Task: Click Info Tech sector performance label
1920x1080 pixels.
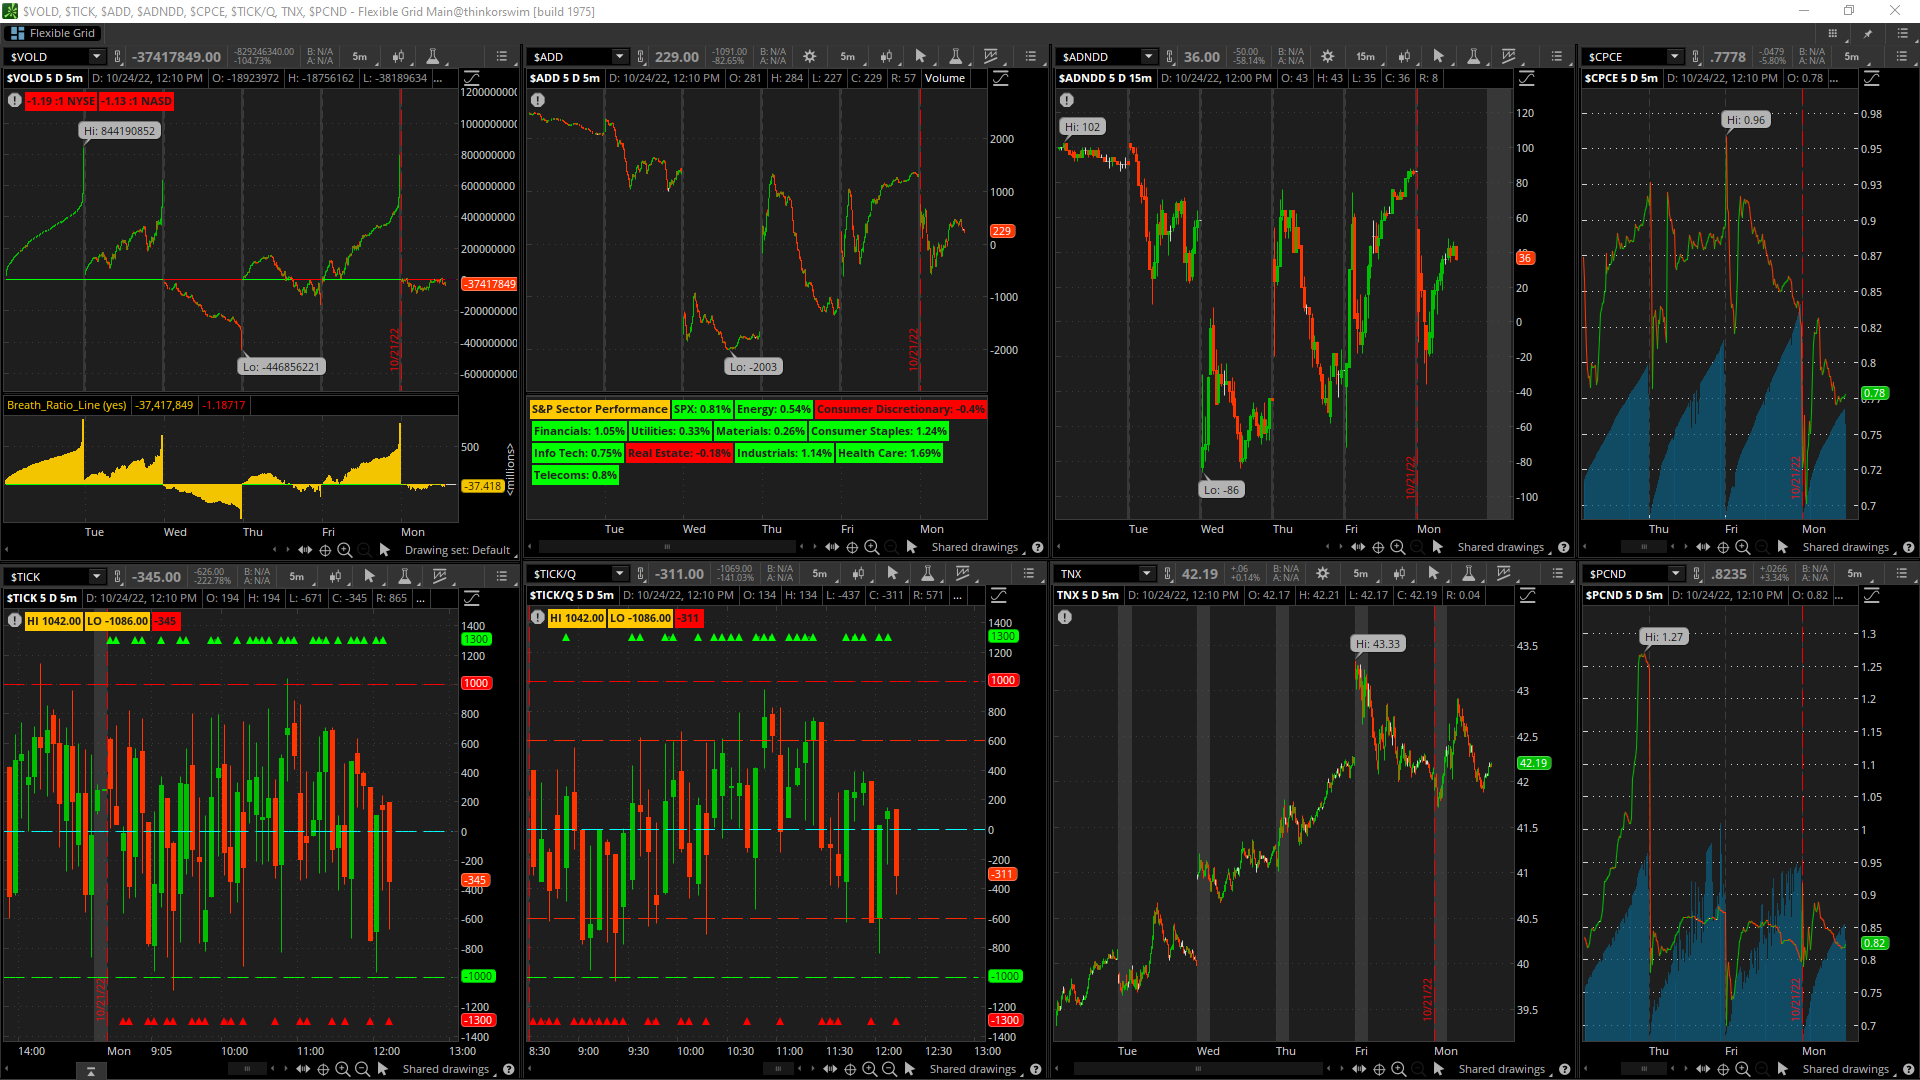Action: (x=576, y=453)
